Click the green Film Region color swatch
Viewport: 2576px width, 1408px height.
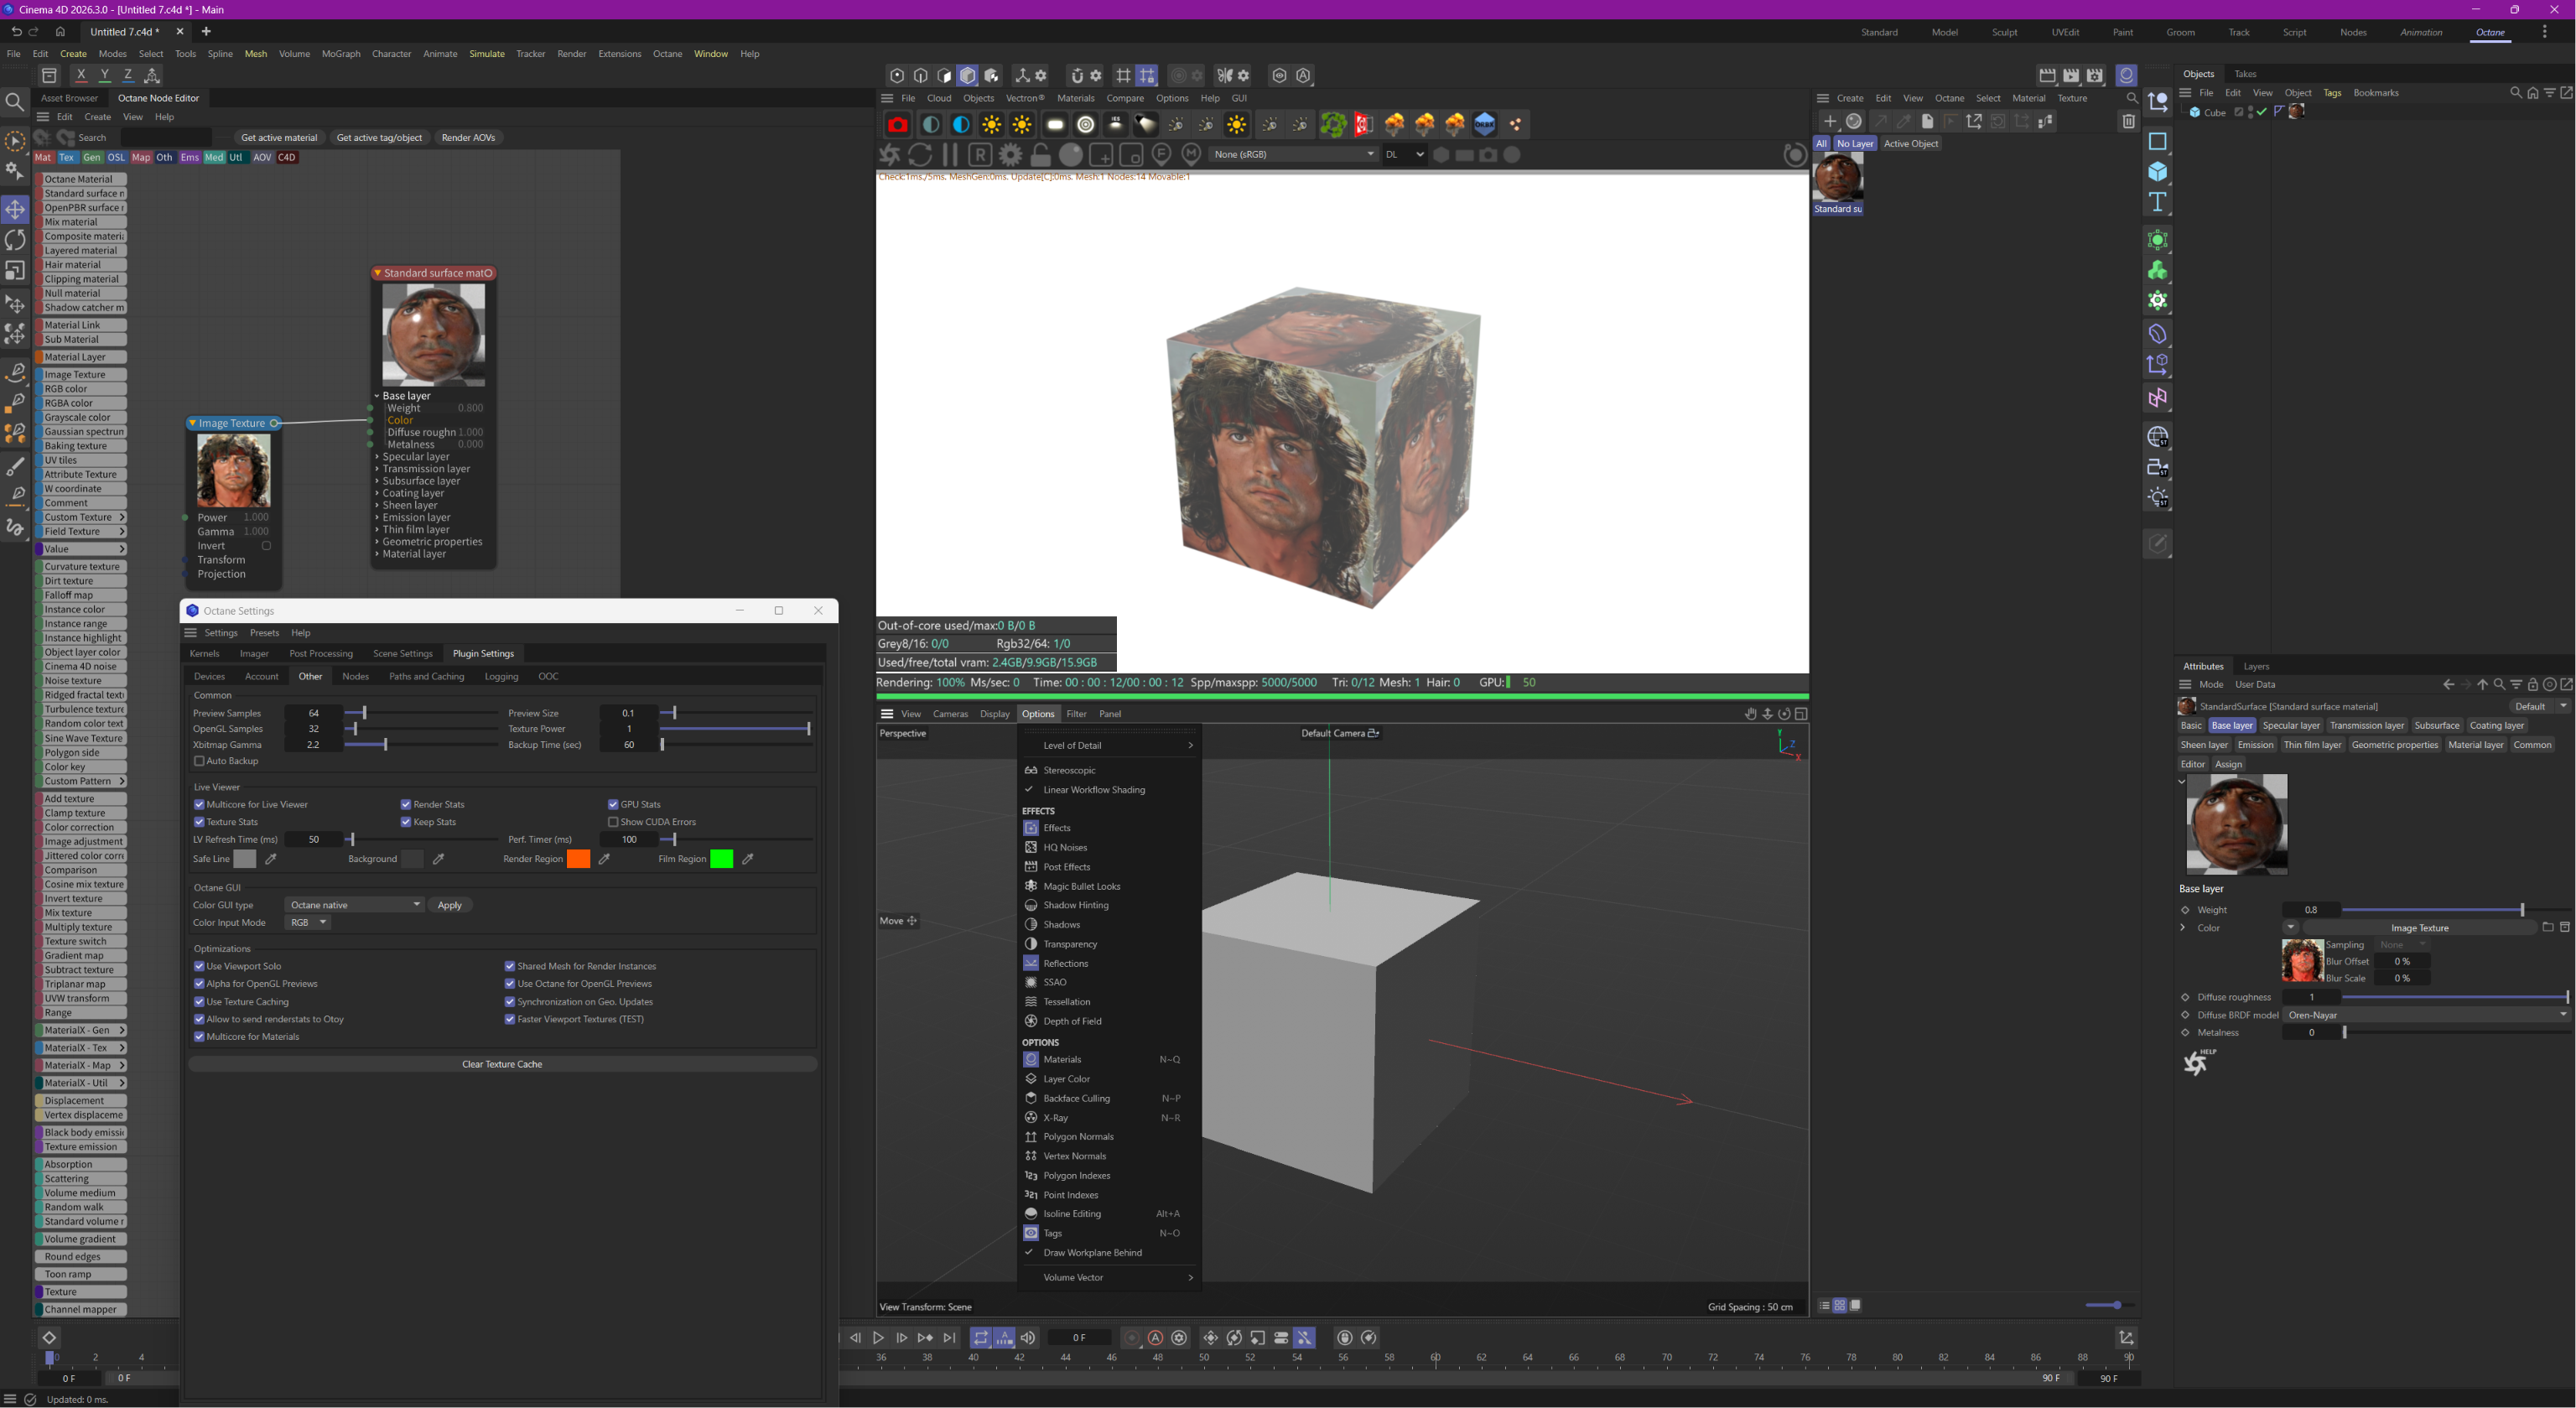tap(721, 859)
